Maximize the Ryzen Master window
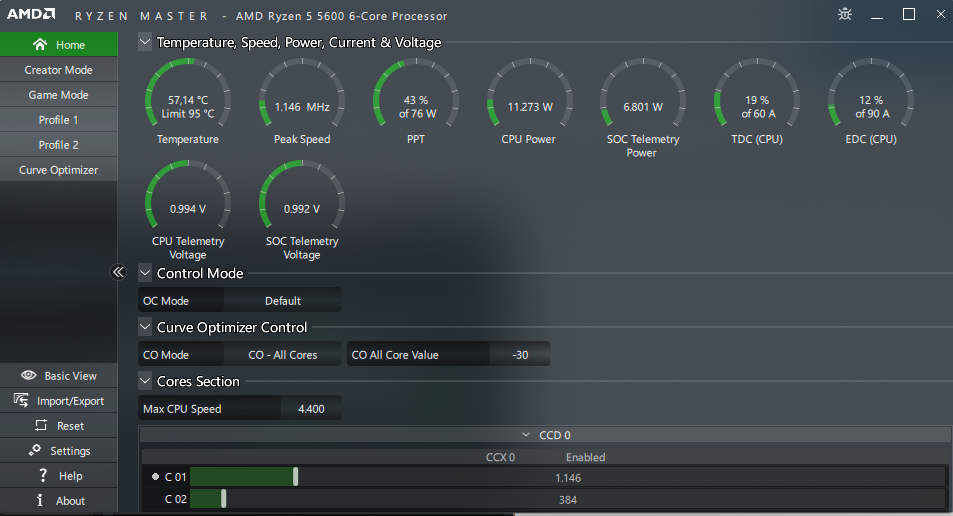 909,14
